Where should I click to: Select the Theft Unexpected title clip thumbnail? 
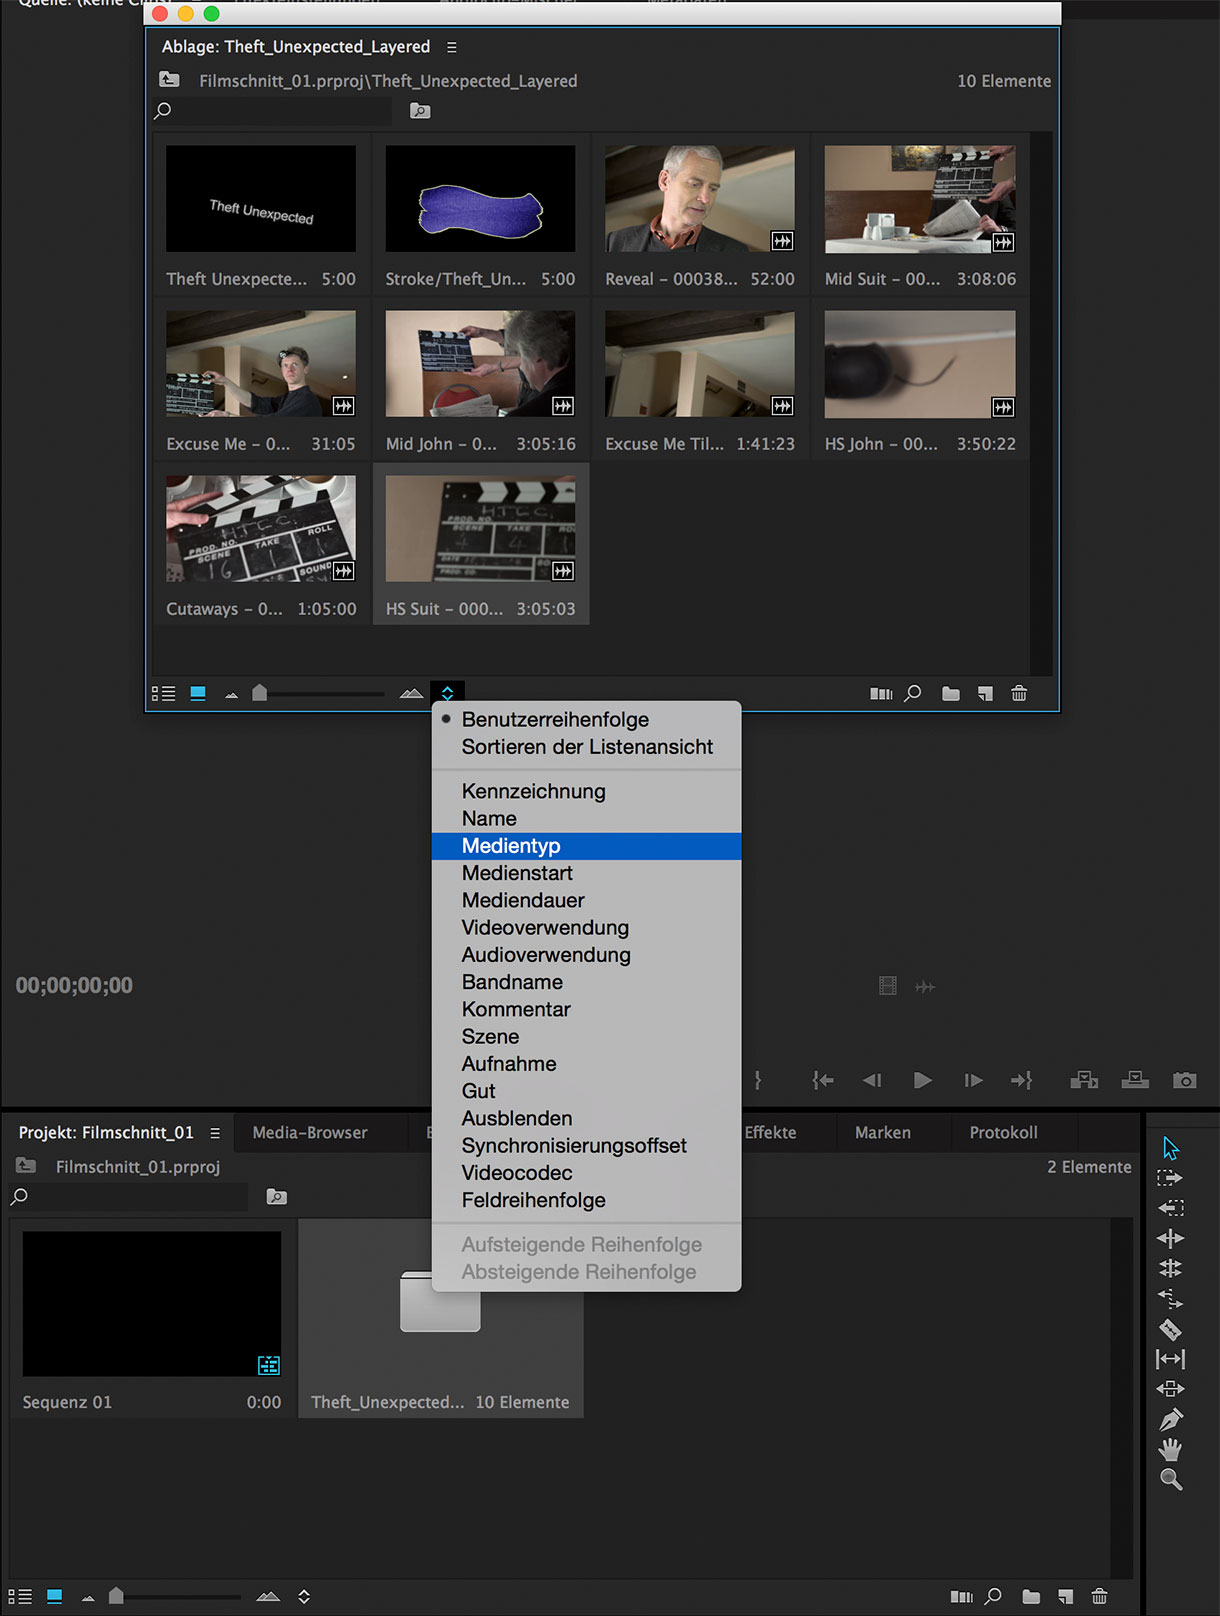pos(261,198)
